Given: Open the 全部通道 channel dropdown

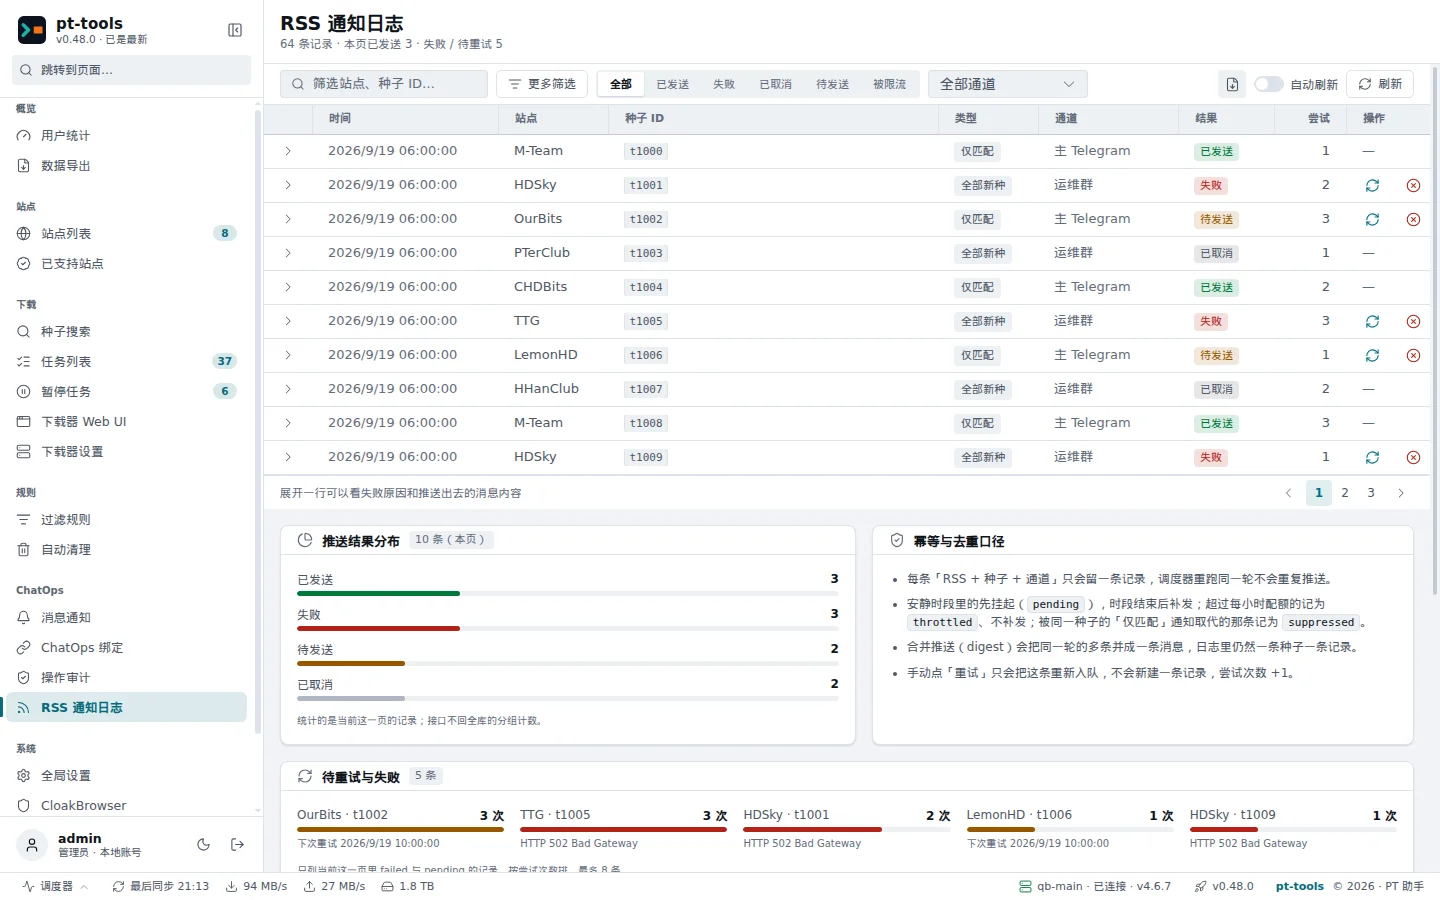Looking at the screenshot, I should (x=1008, y=84).
